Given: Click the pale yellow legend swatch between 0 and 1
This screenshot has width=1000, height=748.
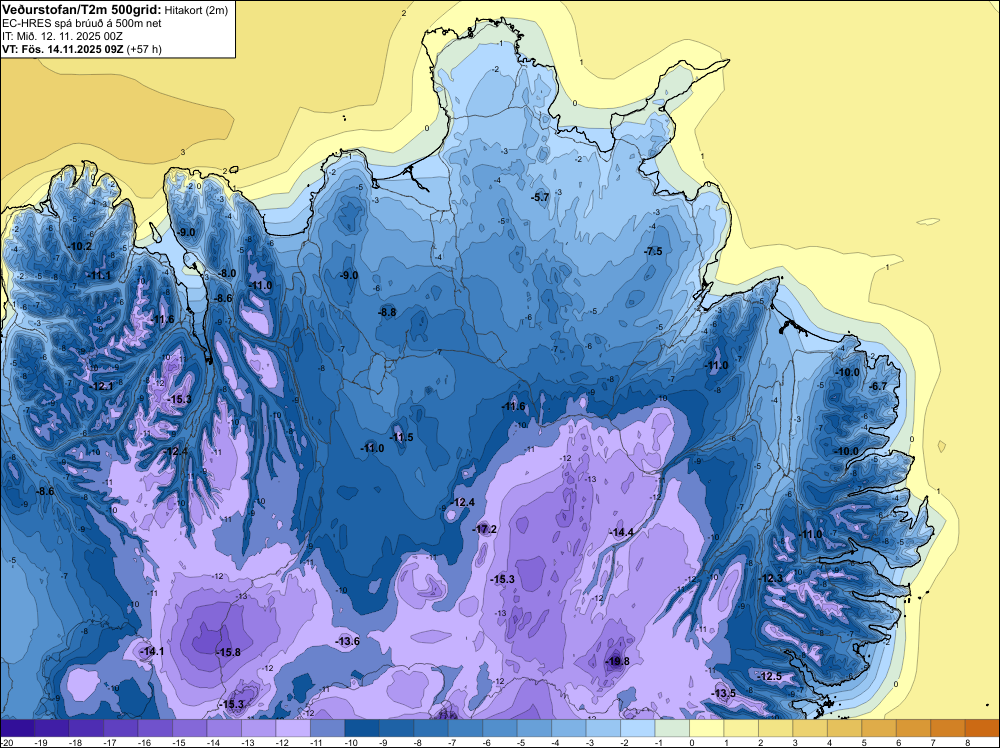Looking at the screenshot, I should point(708,728).
